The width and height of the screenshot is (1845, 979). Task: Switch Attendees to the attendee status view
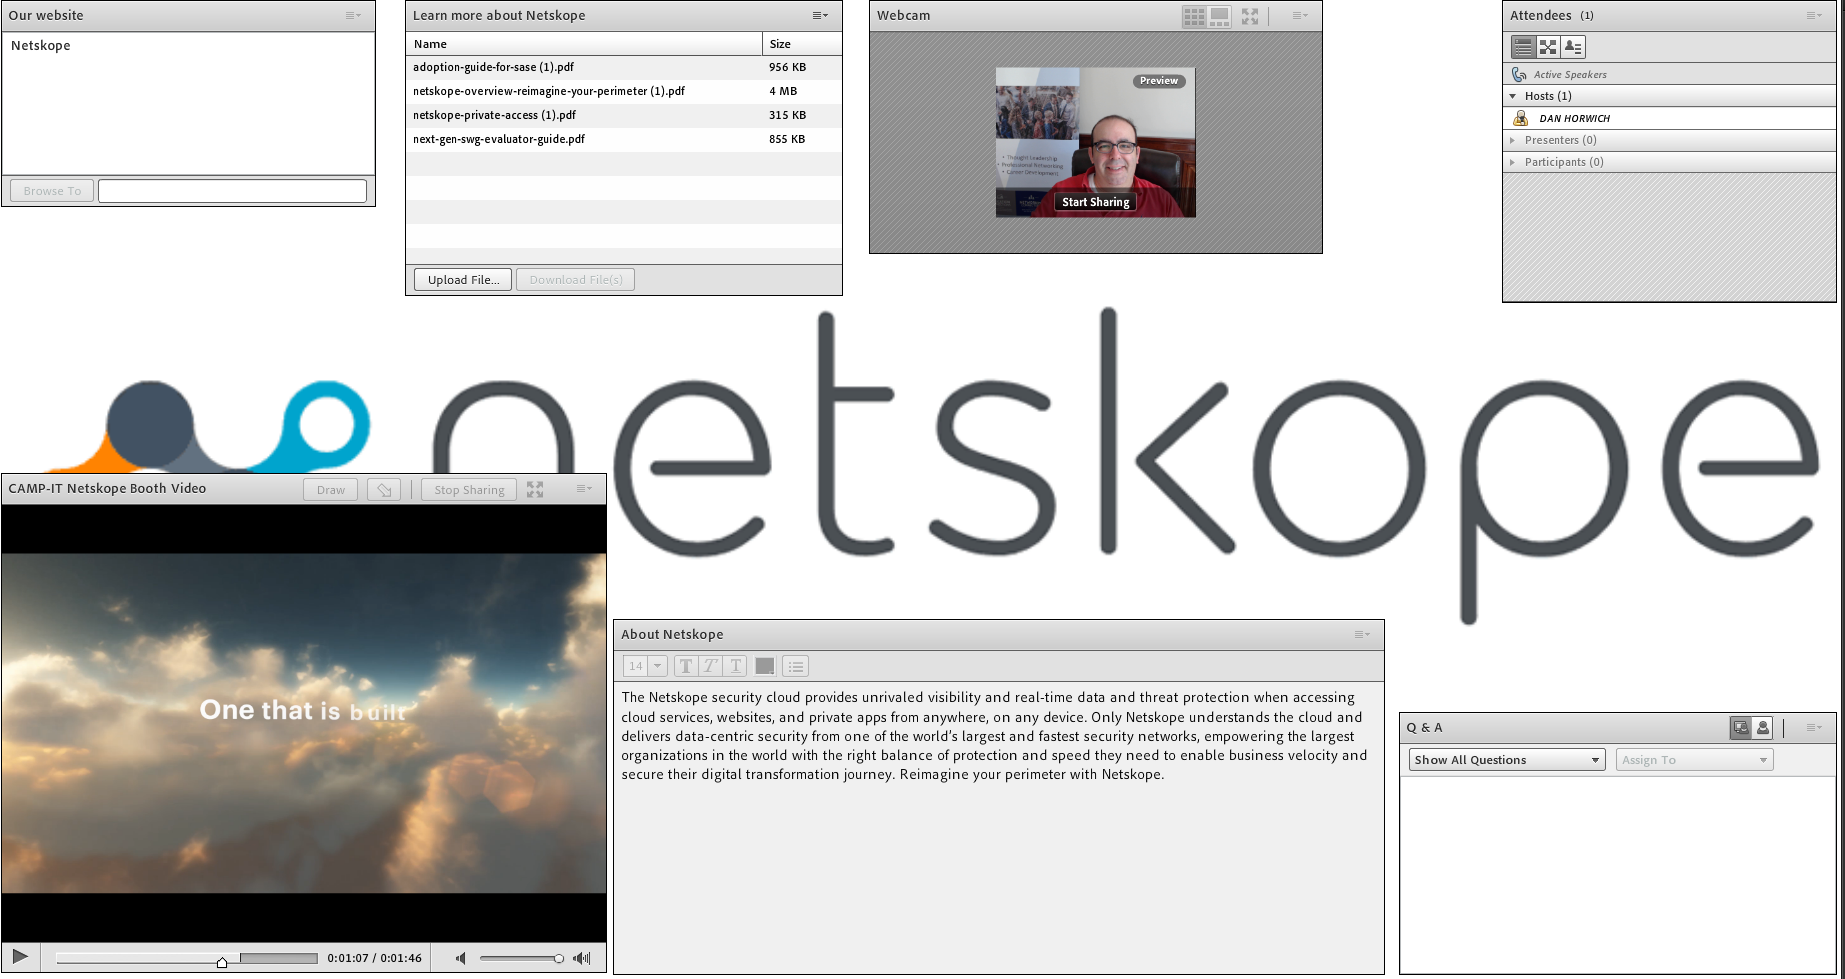tap(1573, 47)
